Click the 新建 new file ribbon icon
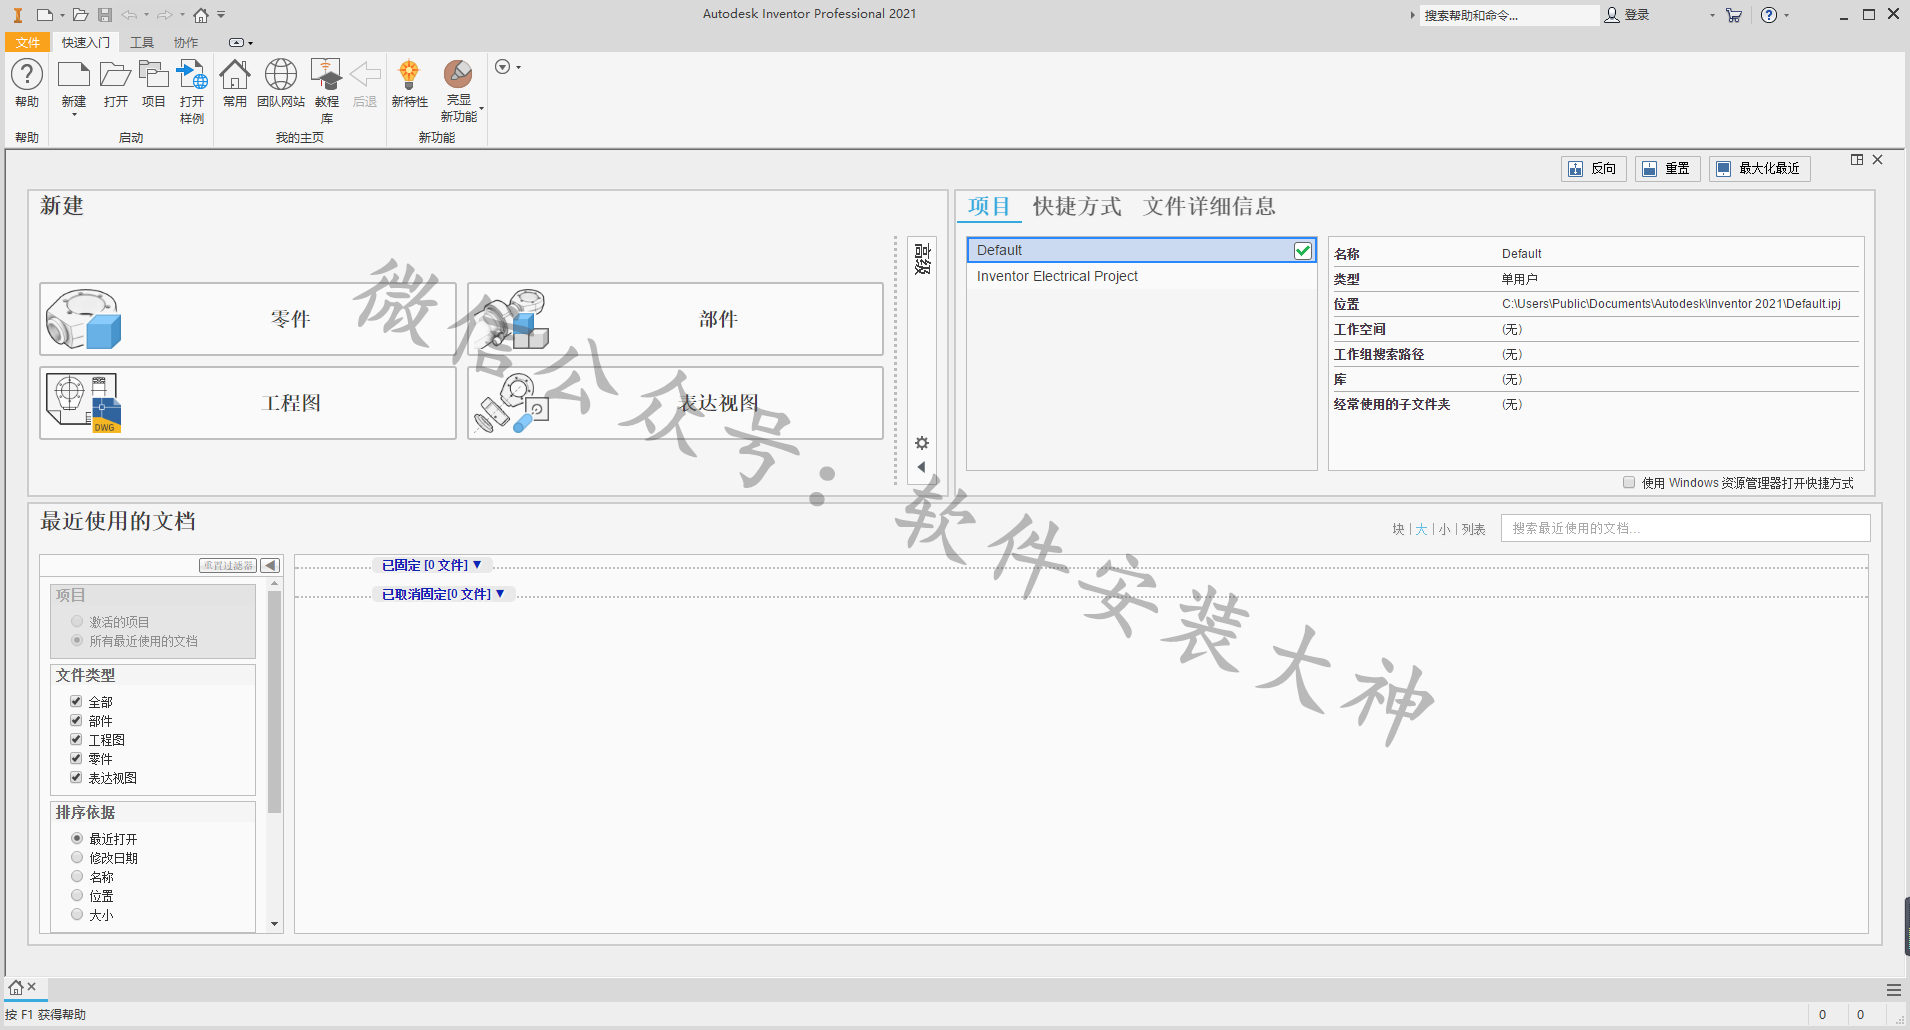 coord(74,76)
